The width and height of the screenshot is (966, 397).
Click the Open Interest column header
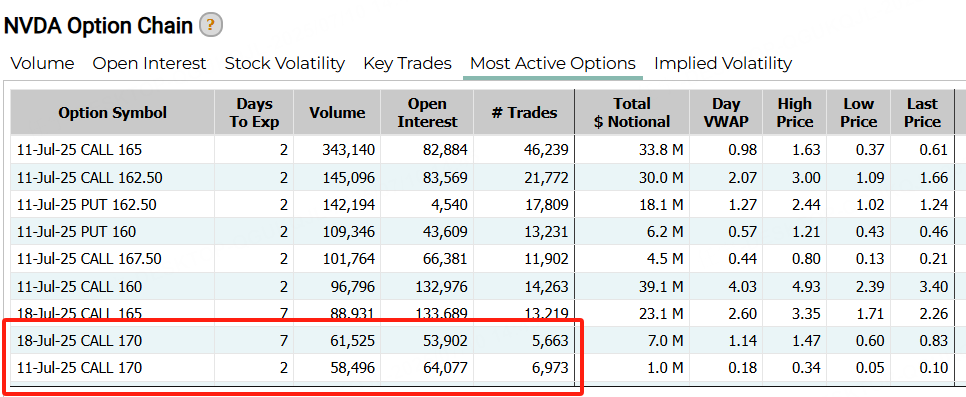point(428,113)
